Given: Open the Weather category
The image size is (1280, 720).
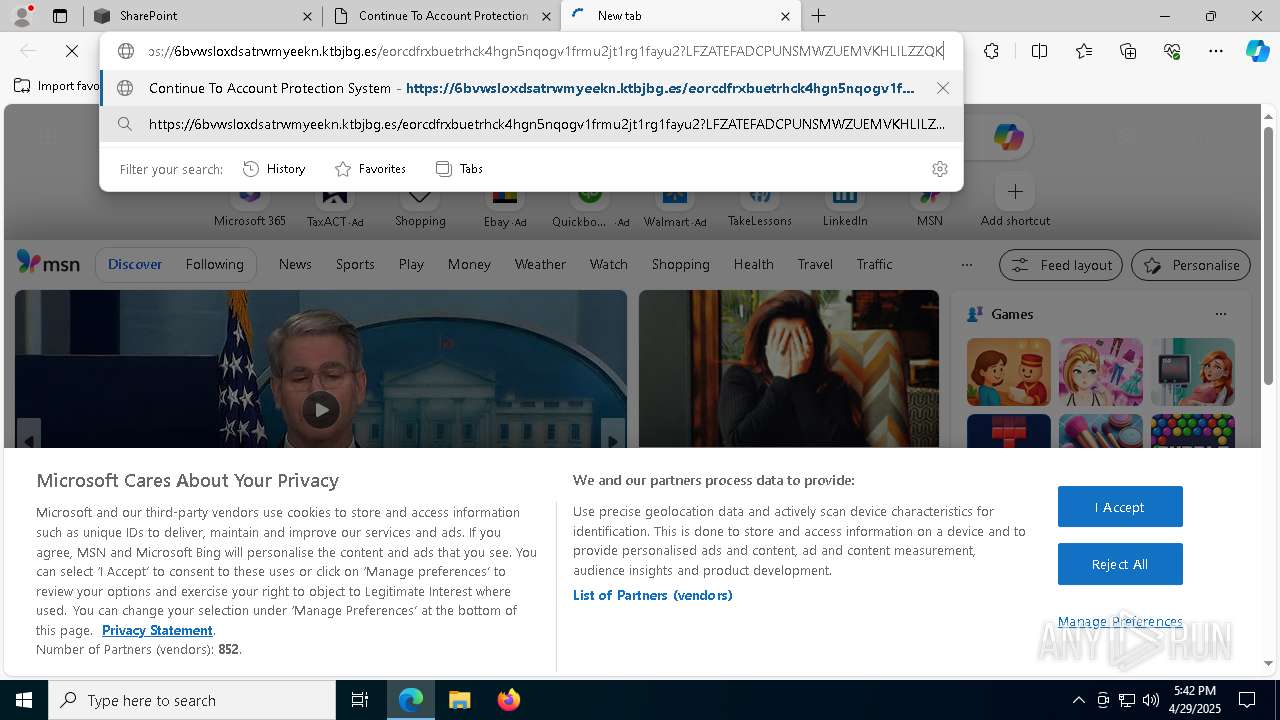Looking at the screenshot, I should point(540,264).
